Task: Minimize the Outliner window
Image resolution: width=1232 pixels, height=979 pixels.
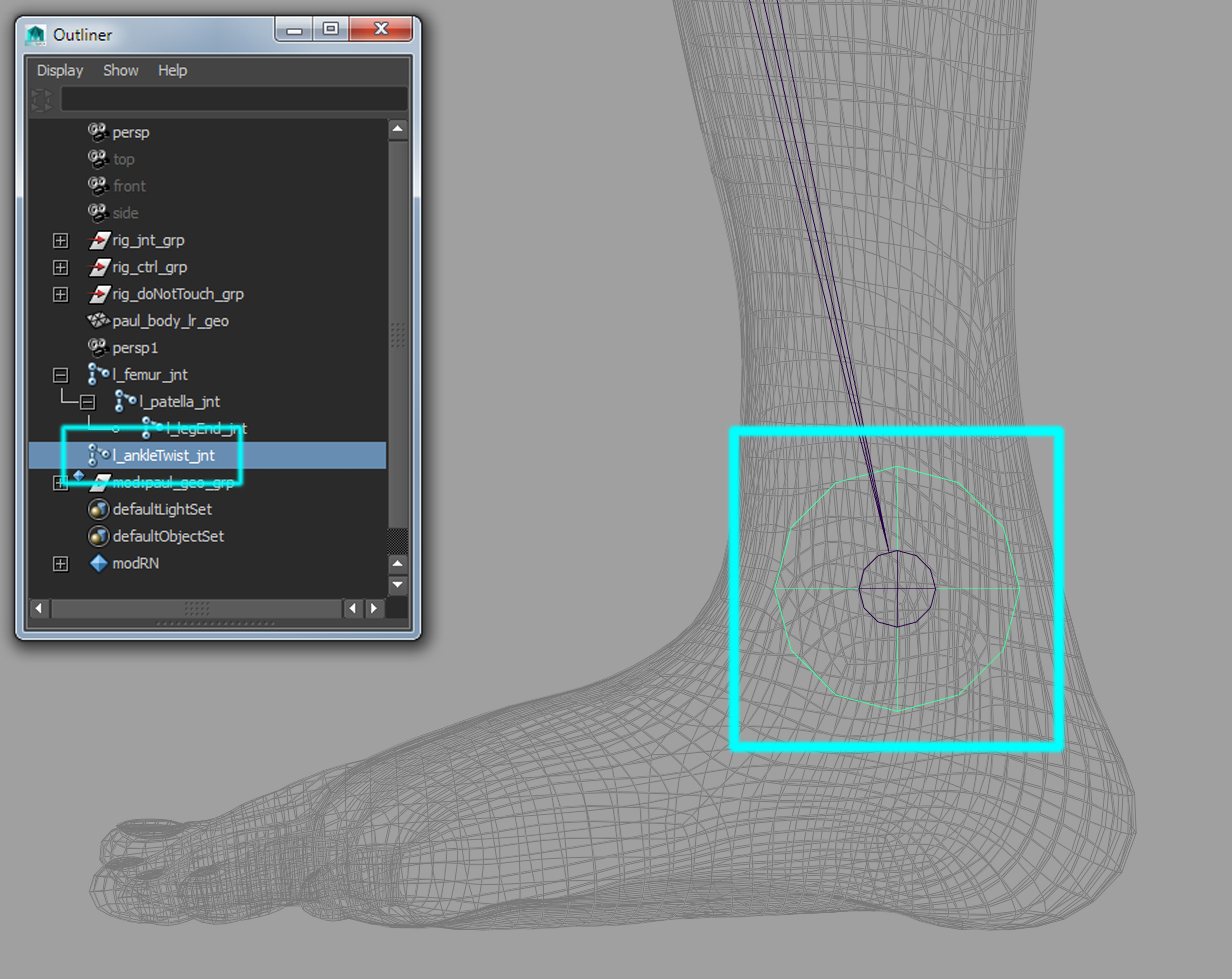Action: [x=295, y=29]
